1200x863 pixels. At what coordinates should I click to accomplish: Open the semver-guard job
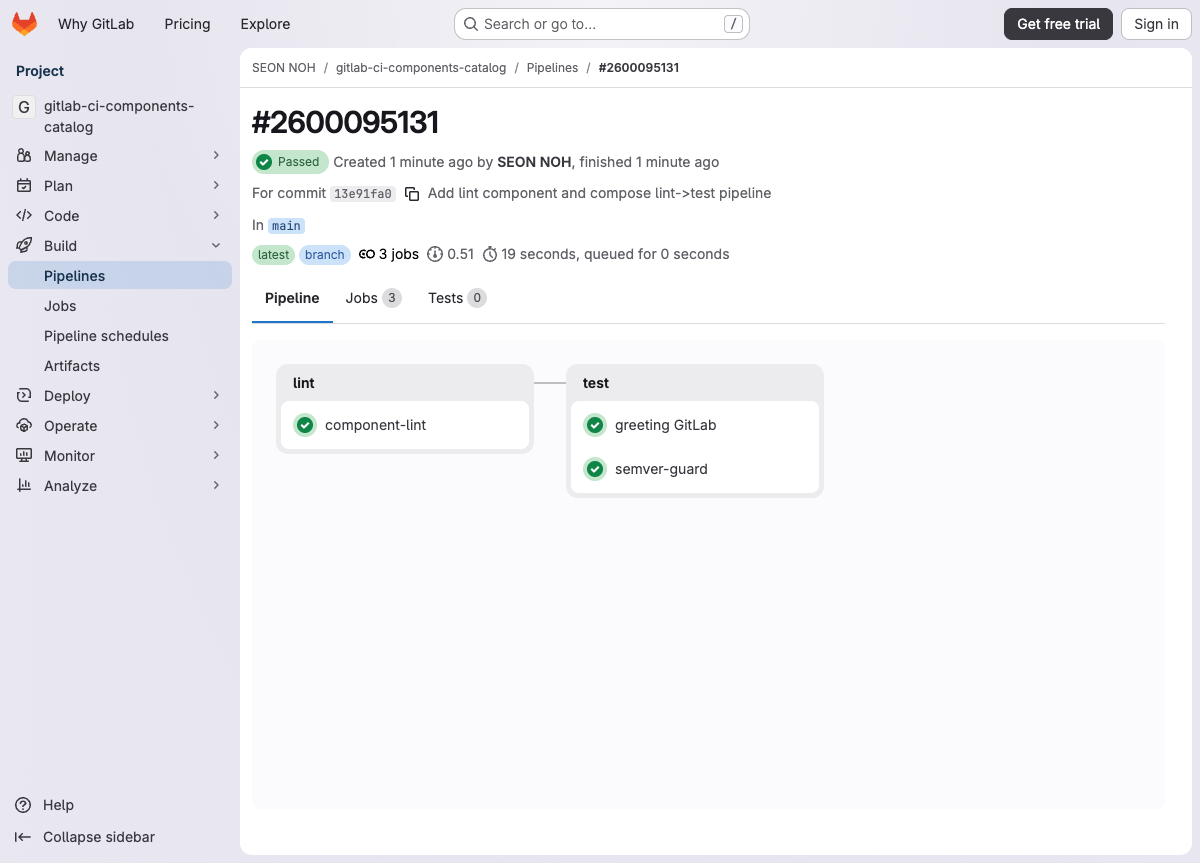tap(695, 469)
